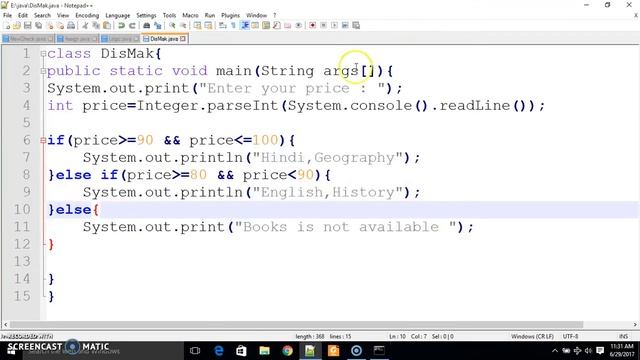Open Find with the binoculars icon

click(x=147, y=25)
